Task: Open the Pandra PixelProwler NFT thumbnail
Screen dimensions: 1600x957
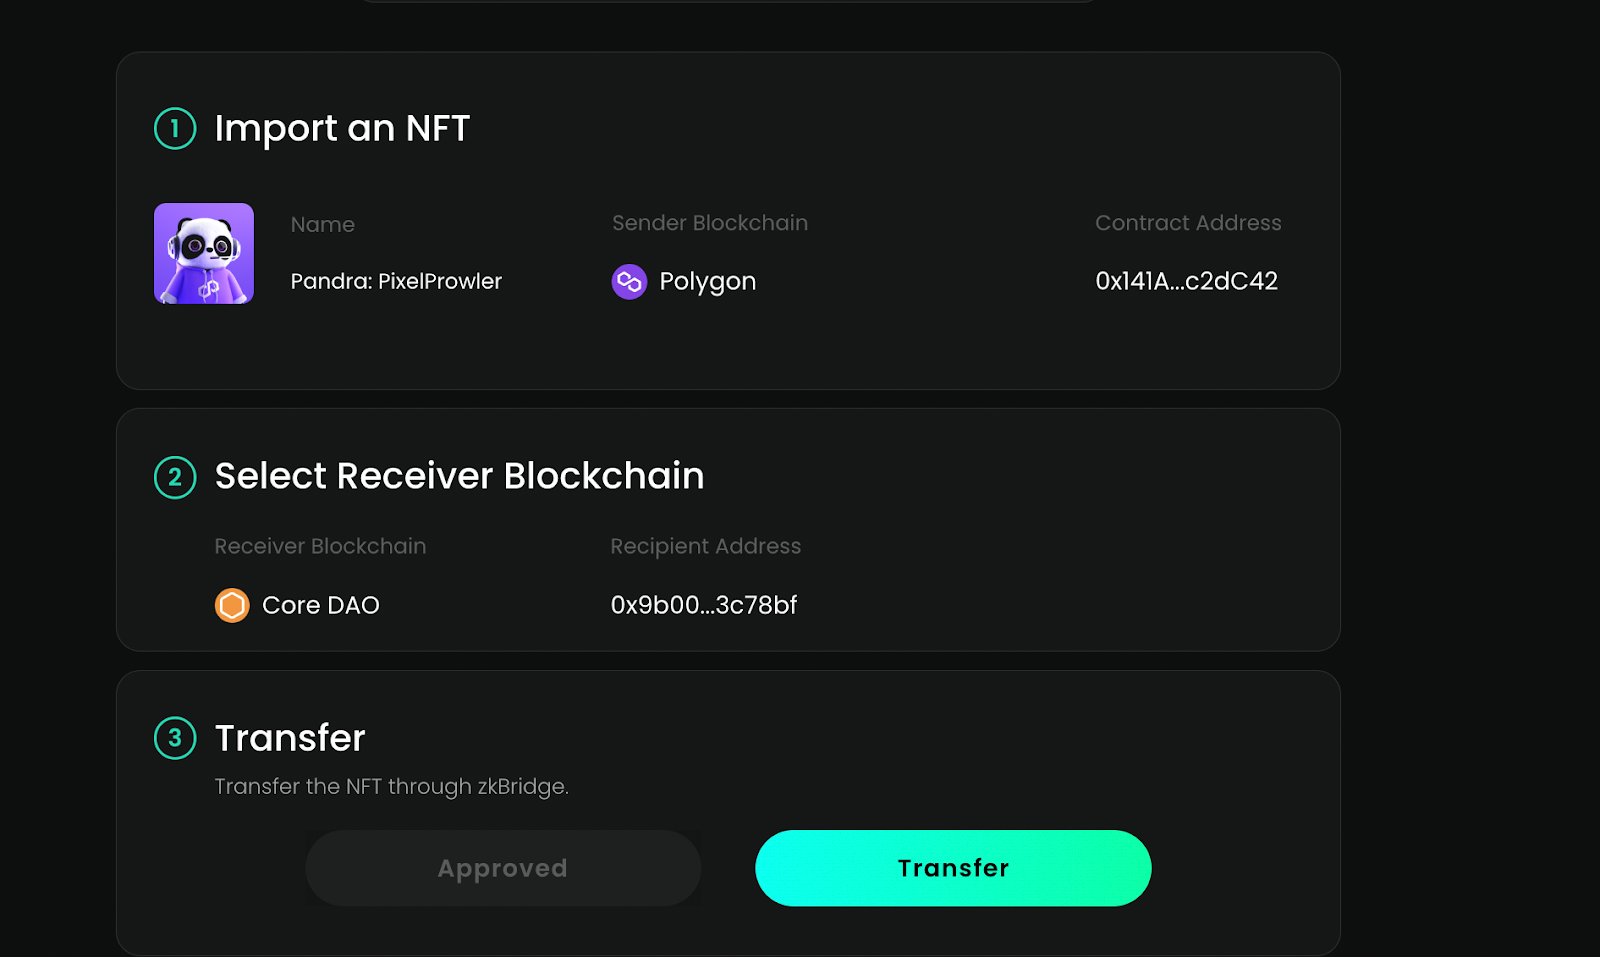Action: pos(204,253)
